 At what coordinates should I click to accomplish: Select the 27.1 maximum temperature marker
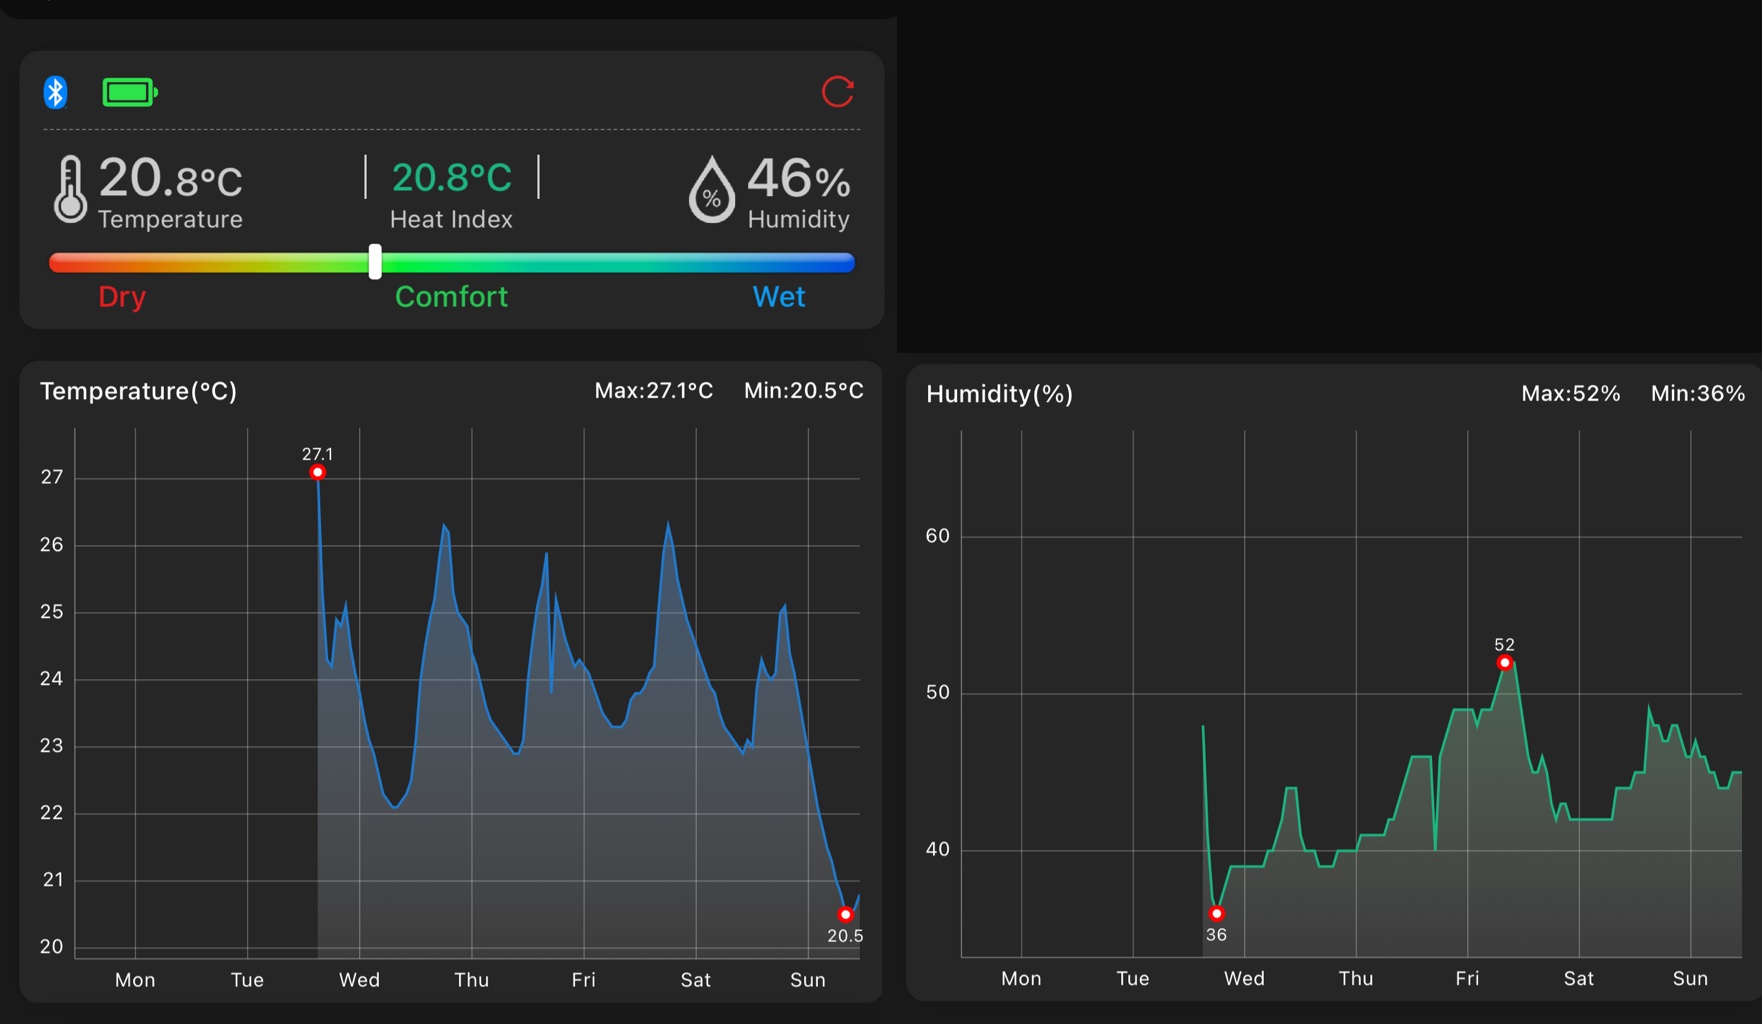click(317, 472)
